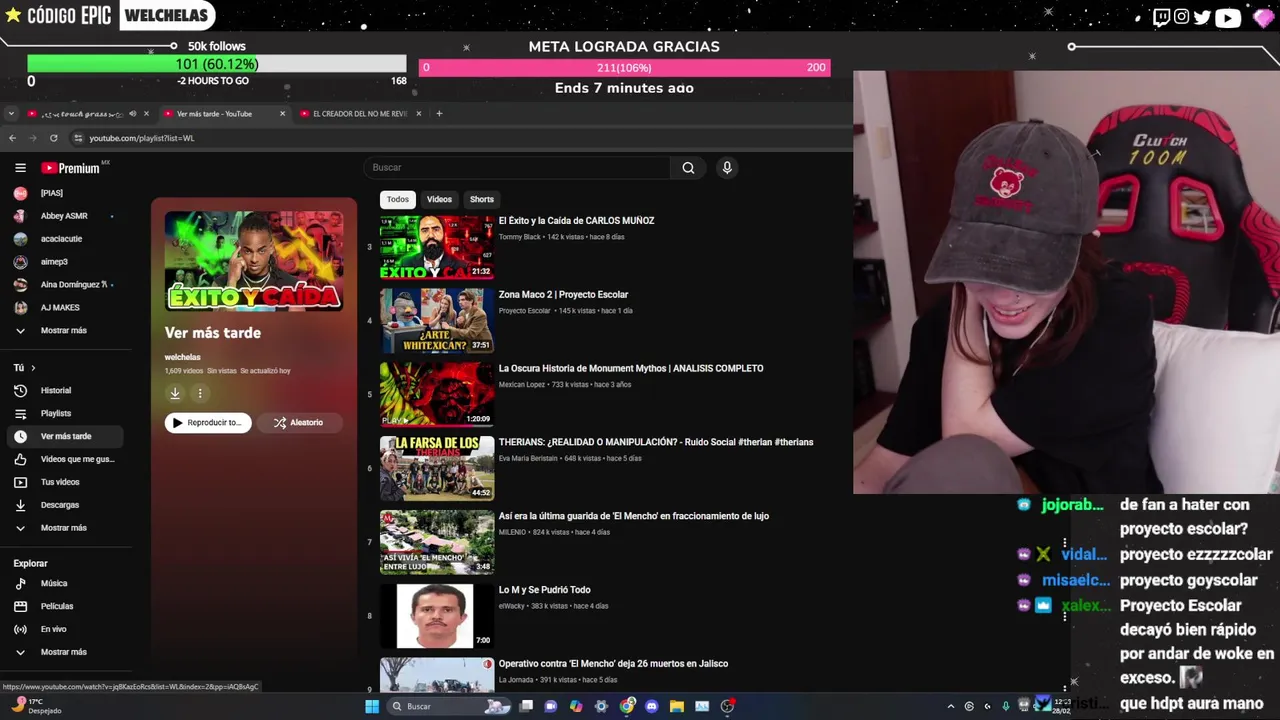Open Playlists in the sidebar
The image size is (1280, 720).
click(x=66, y=413)
